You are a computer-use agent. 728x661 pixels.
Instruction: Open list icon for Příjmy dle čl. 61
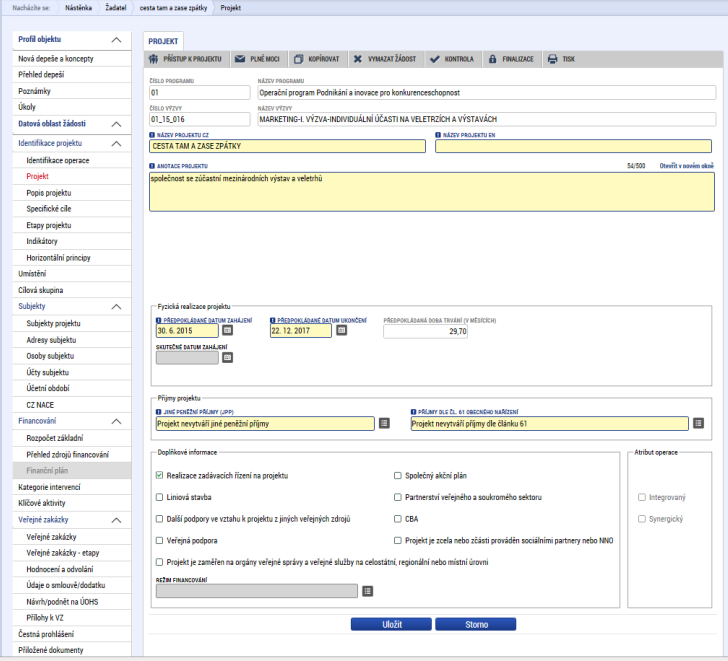pyautogui.click(x=698, y=423)
